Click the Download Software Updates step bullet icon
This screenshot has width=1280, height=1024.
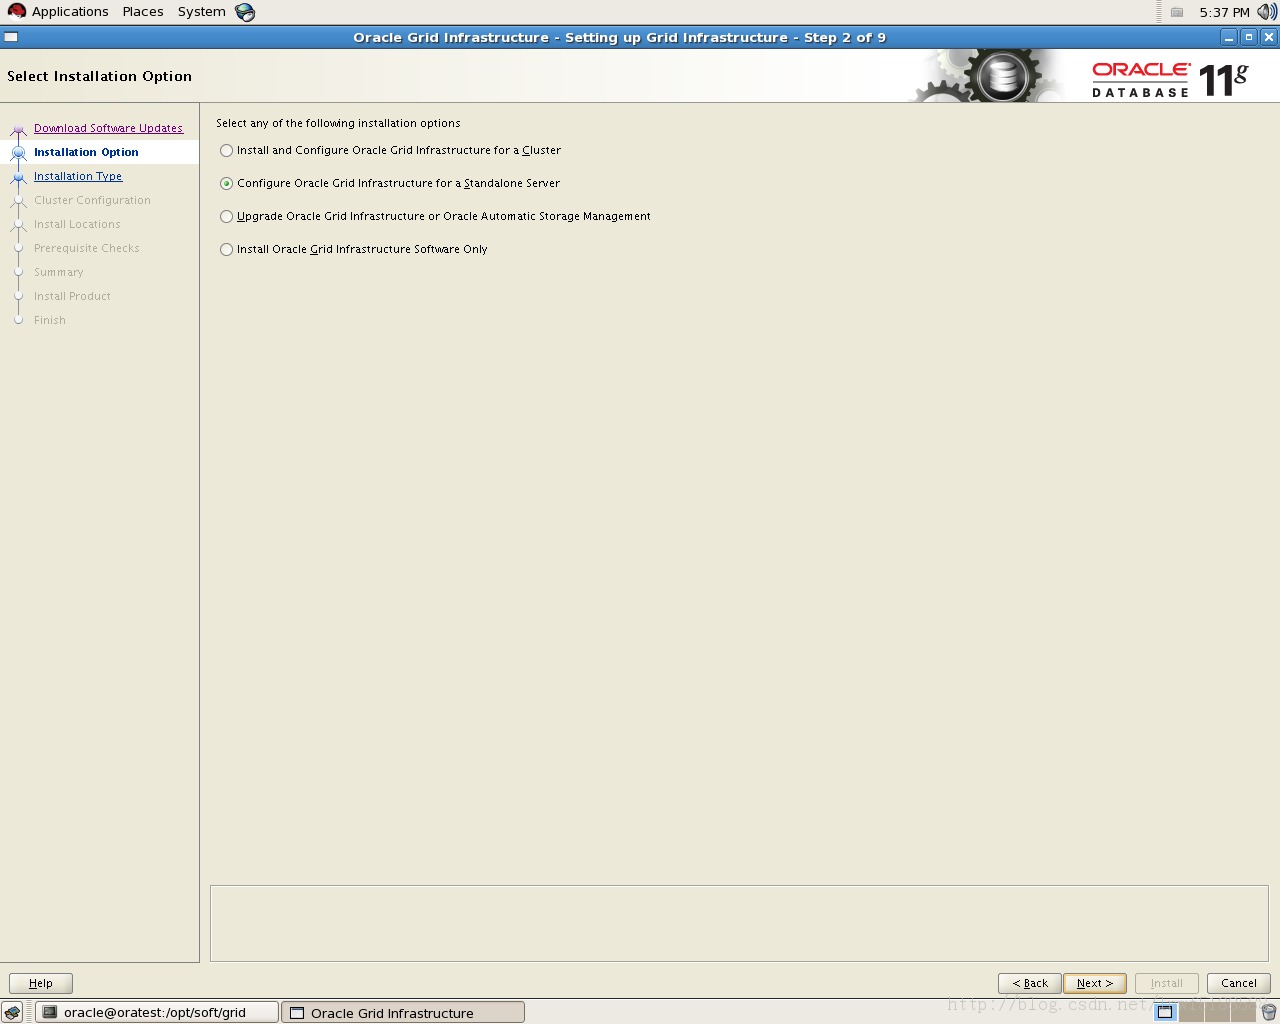coord(18,129)
